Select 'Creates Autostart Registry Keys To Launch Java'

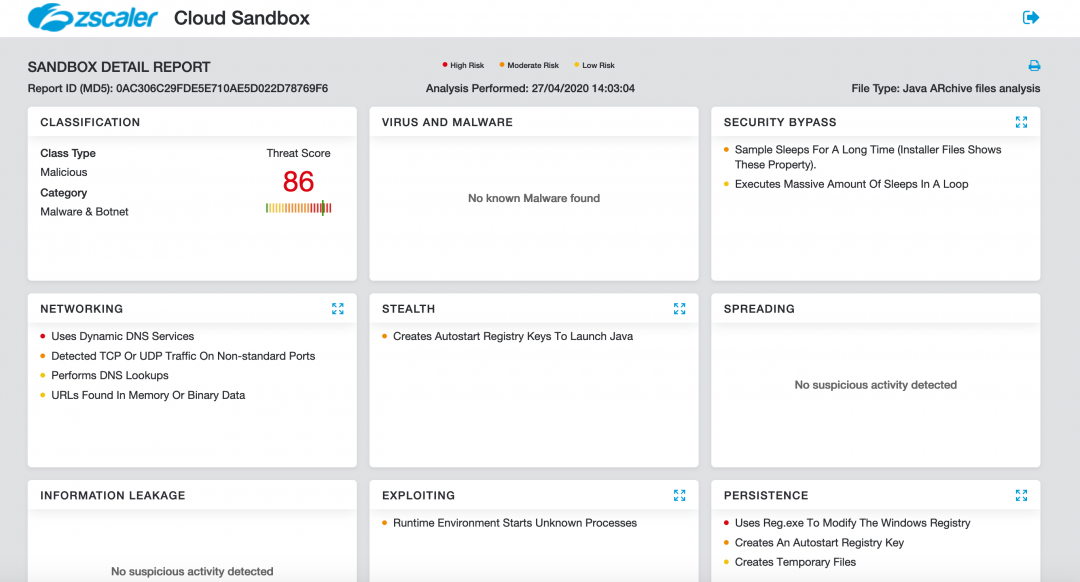(x=513, y=337)
